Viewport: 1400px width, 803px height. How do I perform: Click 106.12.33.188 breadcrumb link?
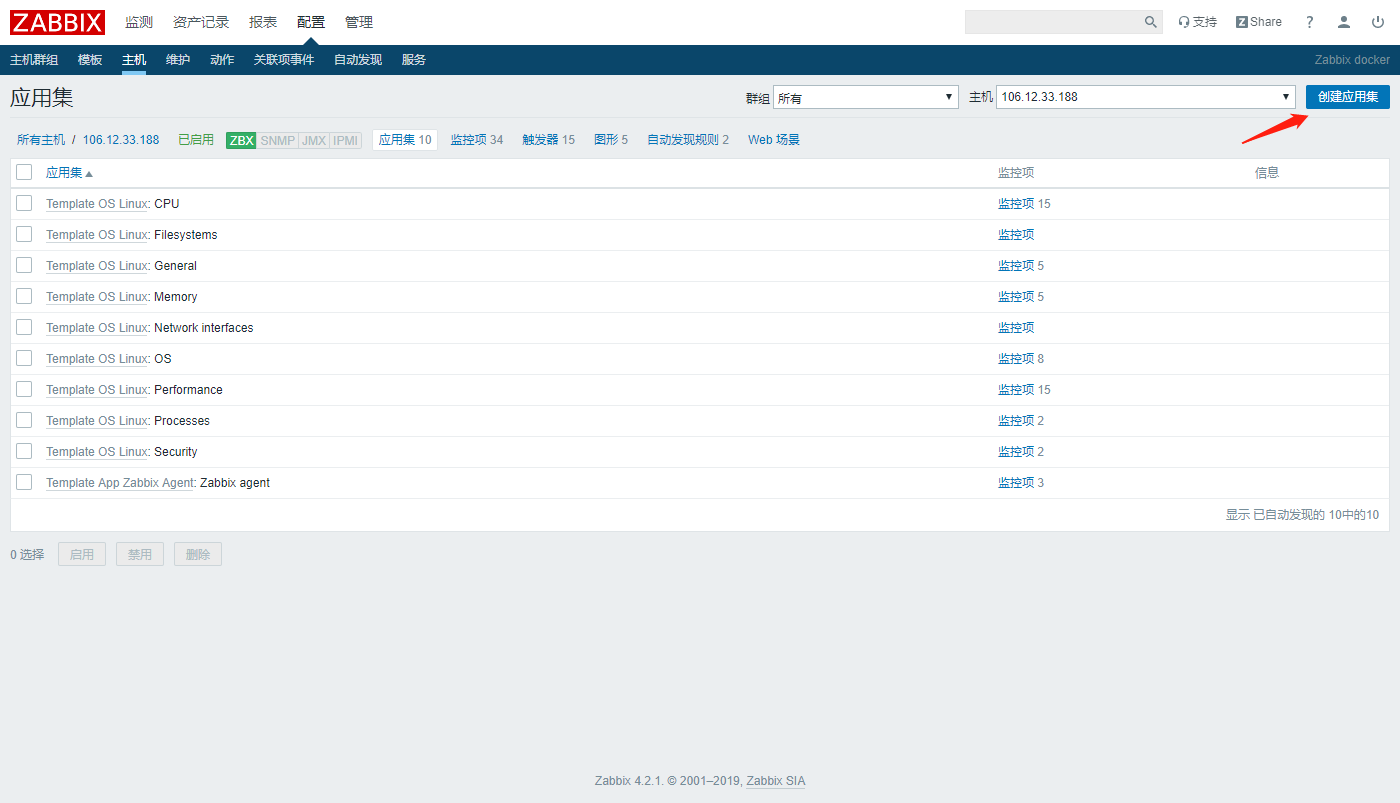click(x=121, y=140)
